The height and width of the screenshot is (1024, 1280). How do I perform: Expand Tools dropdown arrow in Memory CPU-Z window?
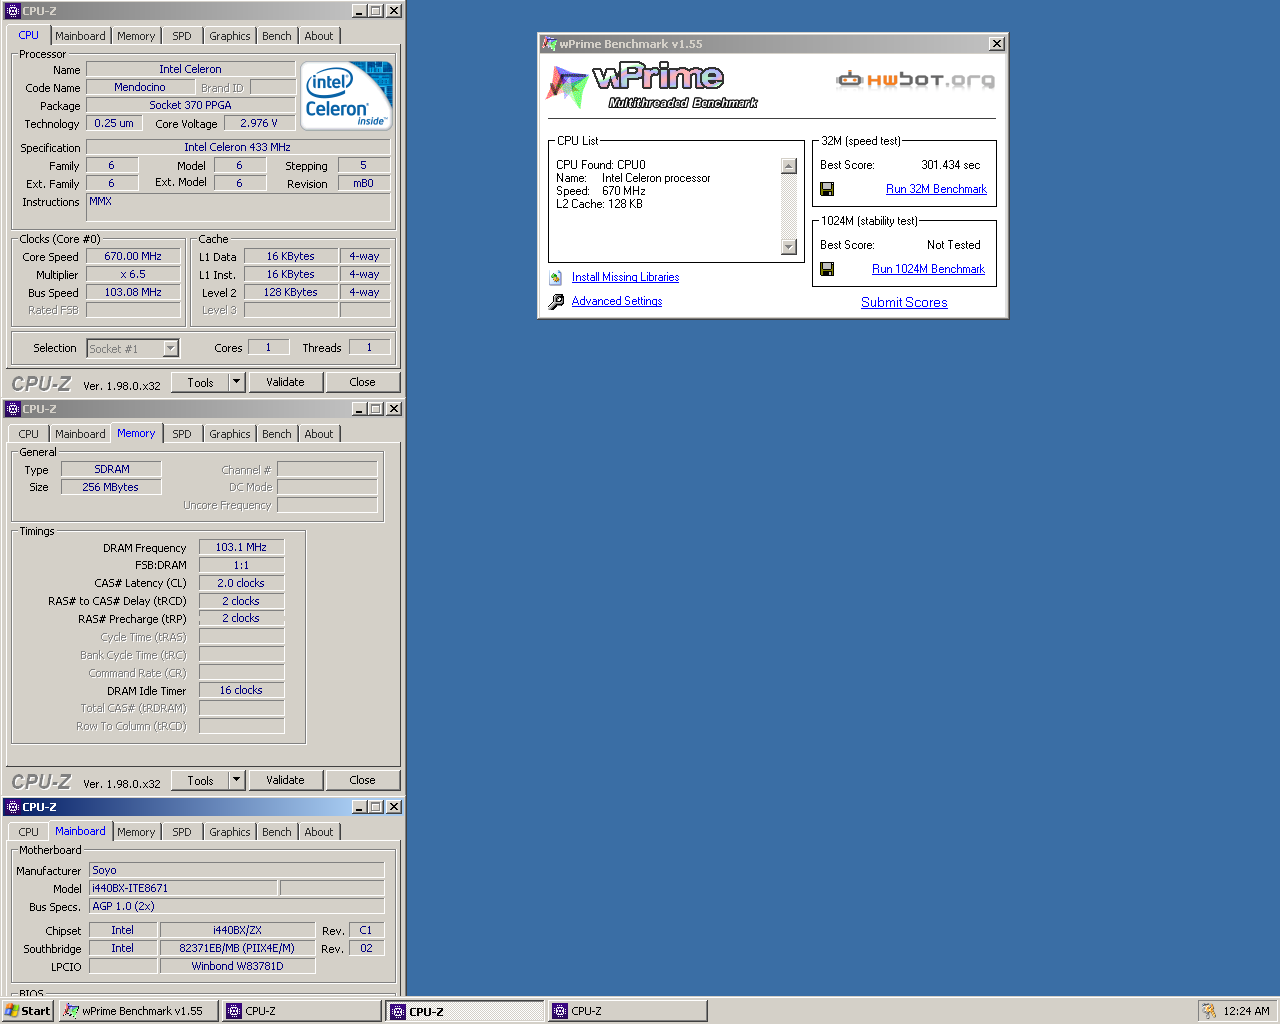tap(236, 780)
